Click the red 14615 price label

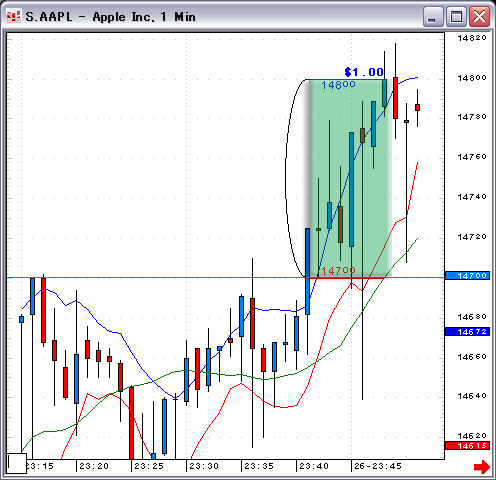coord(467,446)
